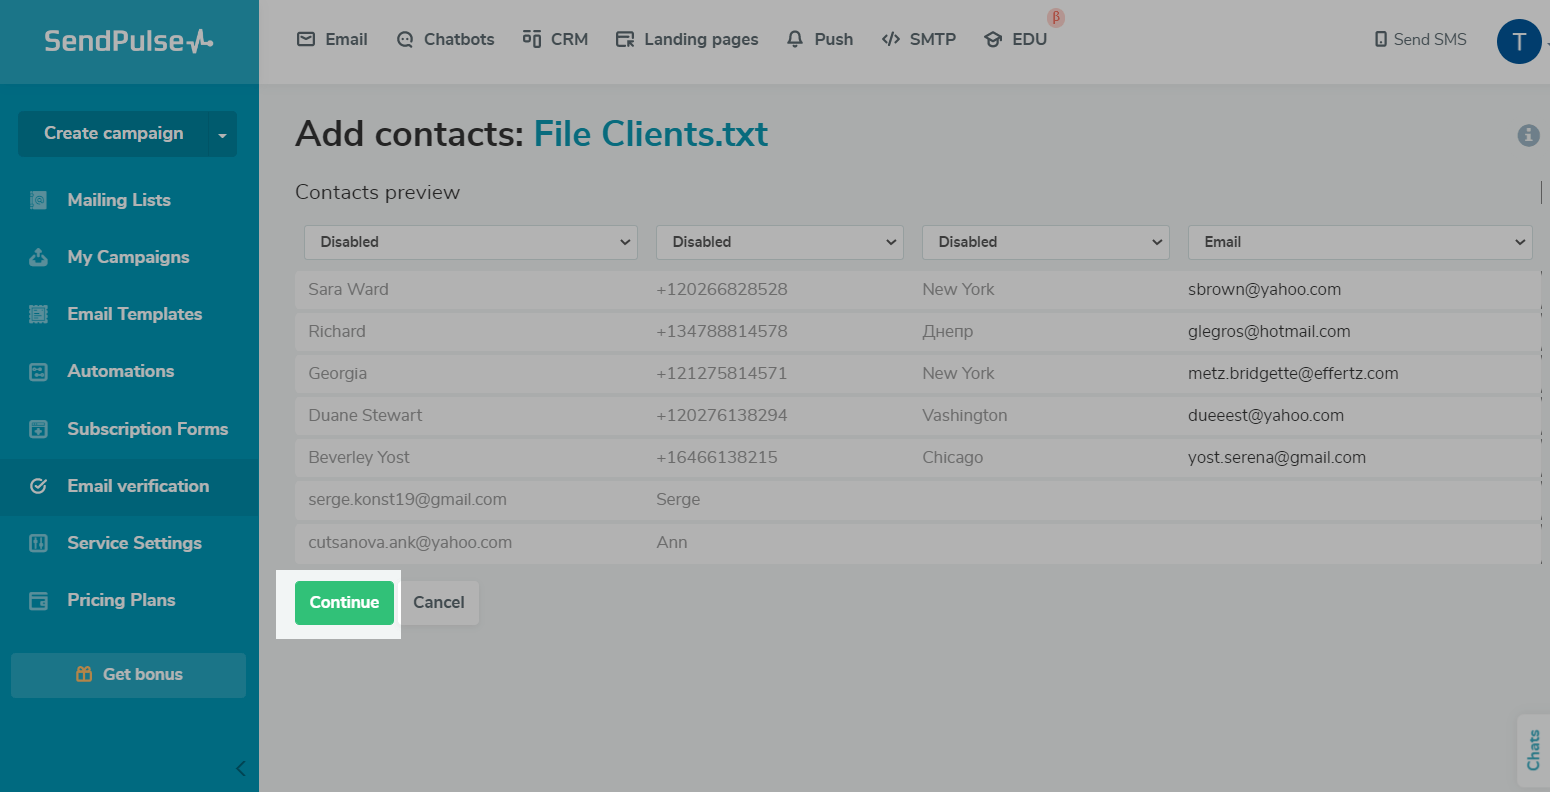Click the cell serge.konst19@gmail.com
Viewport: 1550px width, 792px height.
tap(407, 500)
